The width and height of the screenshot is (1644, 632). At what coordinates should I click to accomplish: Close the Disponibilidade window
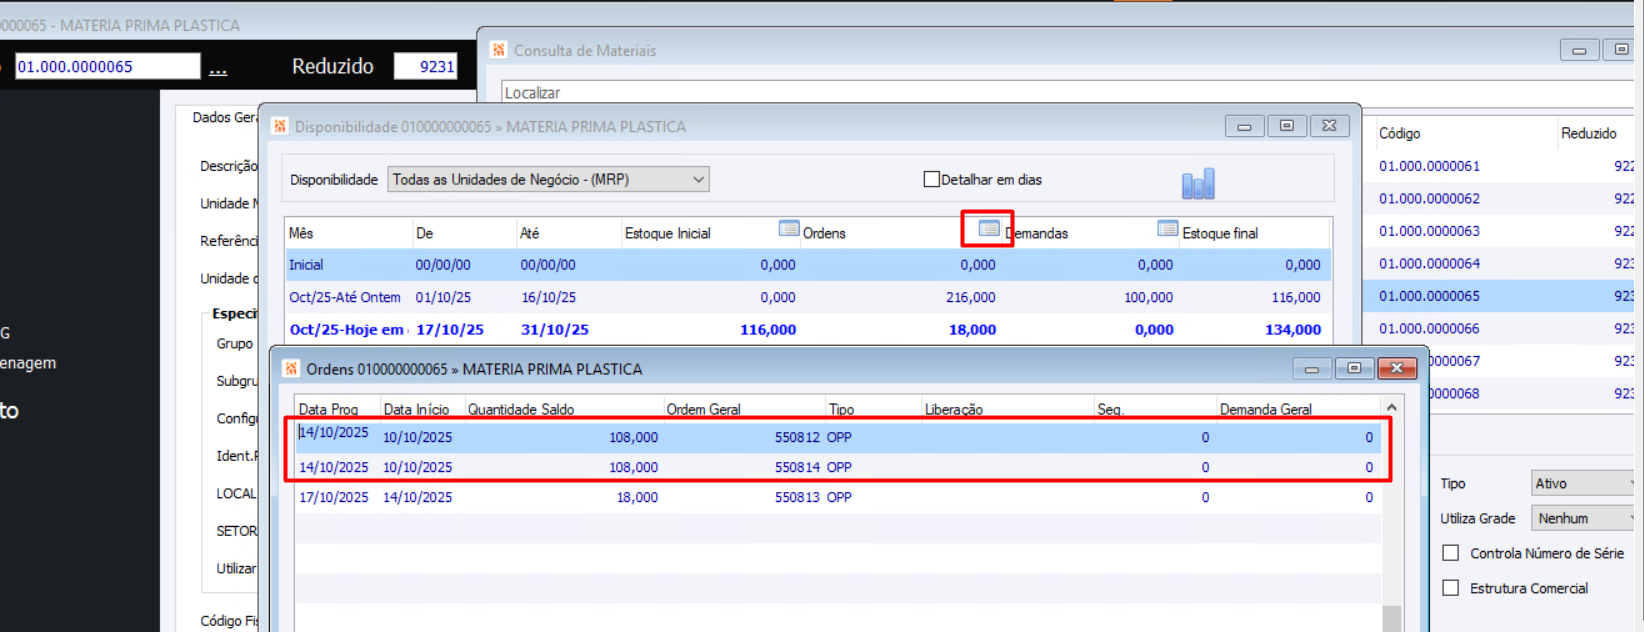coord(1329,126)
